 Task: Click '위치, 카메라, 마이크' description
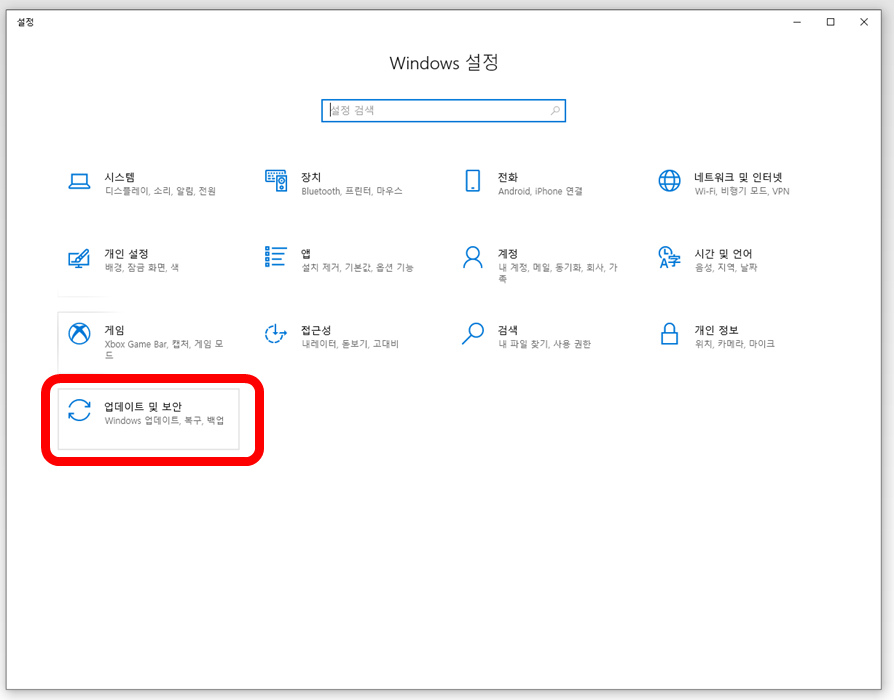[734, 344]
